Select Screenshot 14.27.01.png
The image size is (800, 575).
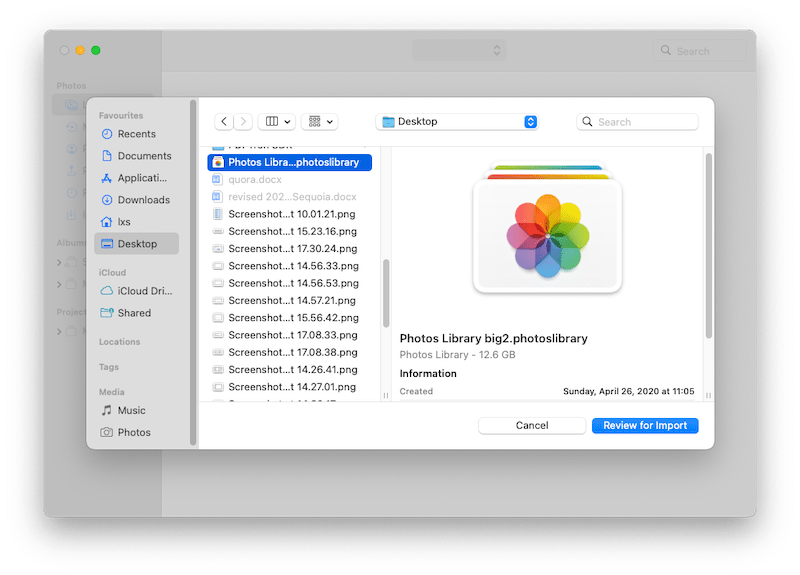pyautogui.click(x=289, y=387)
